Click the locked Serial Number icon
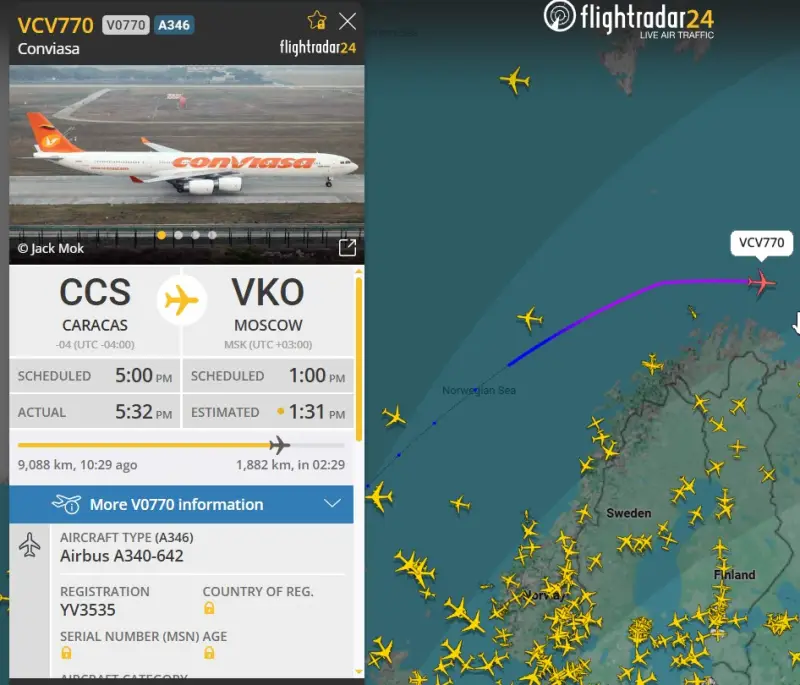Viewport: 800px width, 685px height. [x=66, y=653]
